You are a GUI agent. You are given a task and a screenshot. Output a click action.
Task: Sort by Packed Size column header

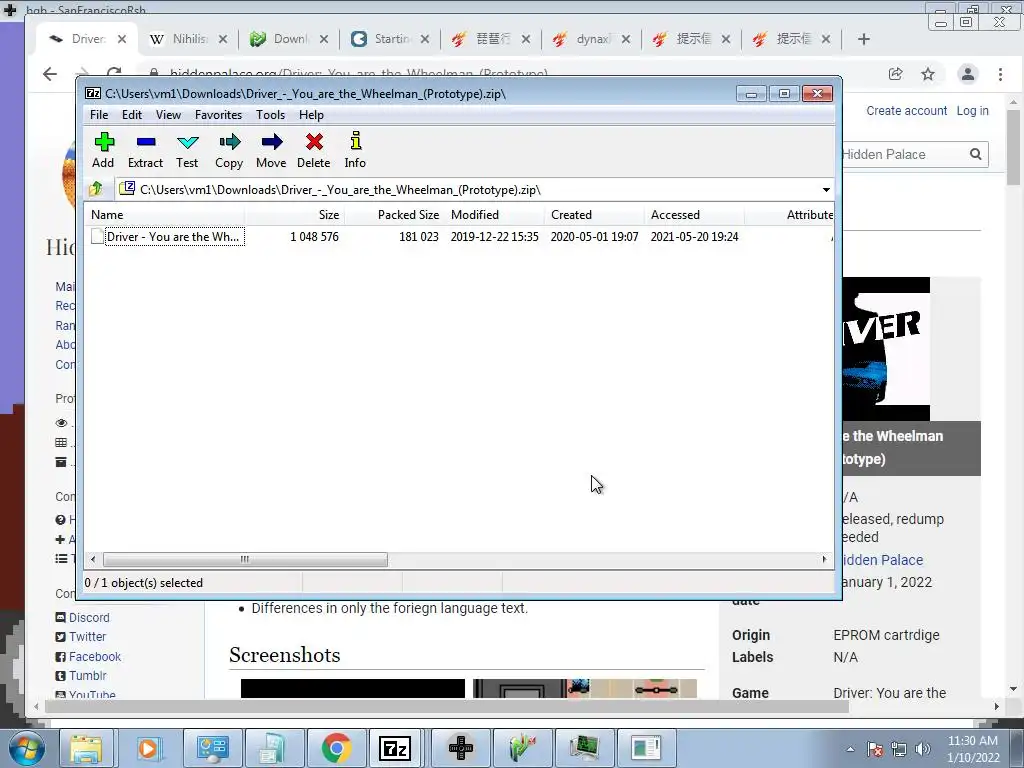394,215
